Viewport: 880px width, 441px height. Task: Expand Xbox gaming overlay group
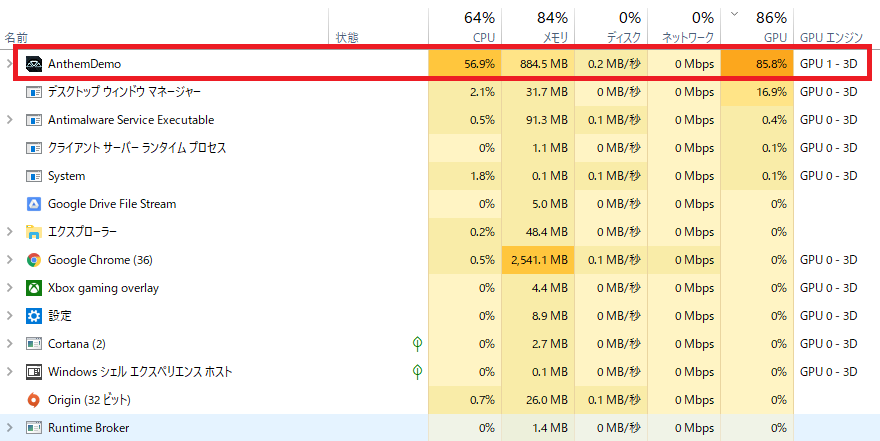coord(9,288)
